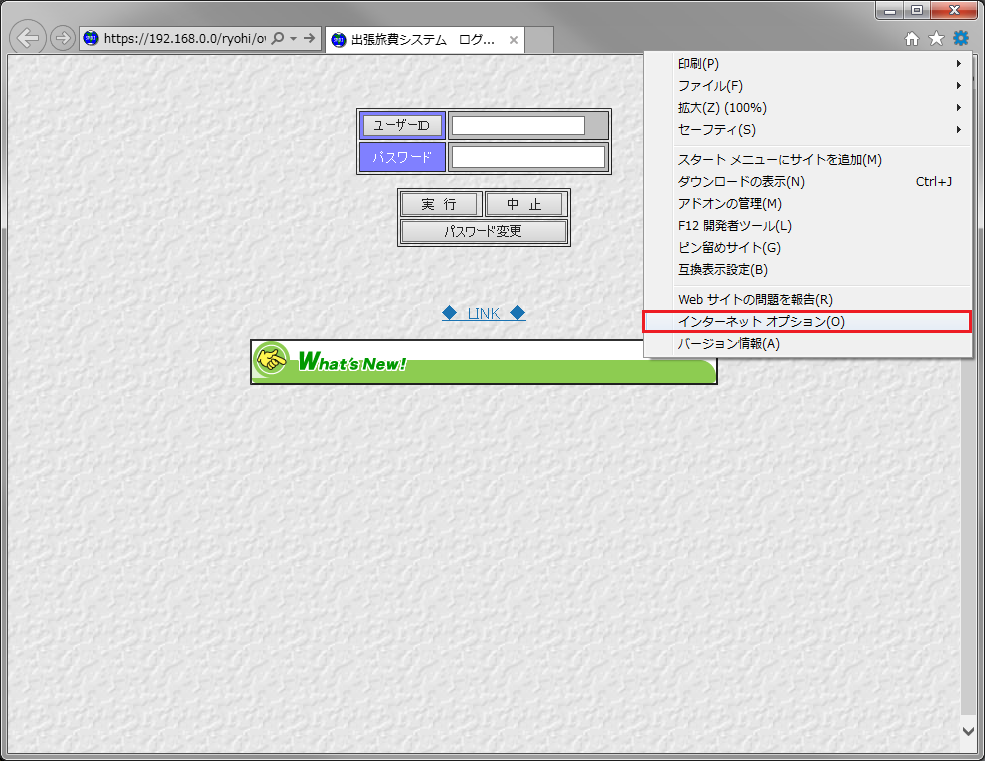Click the パスワード input field
This screenshot has height=761, width=985.
click(x=528, y=157)
